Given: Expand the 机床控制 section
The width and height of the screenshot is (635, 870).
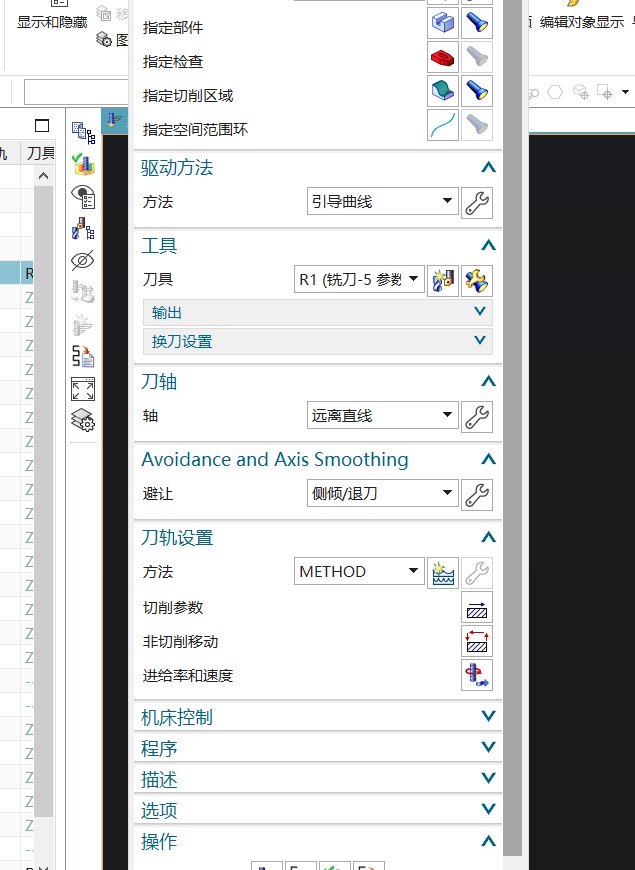Looking at the screenshot, I should pos(318,717).
